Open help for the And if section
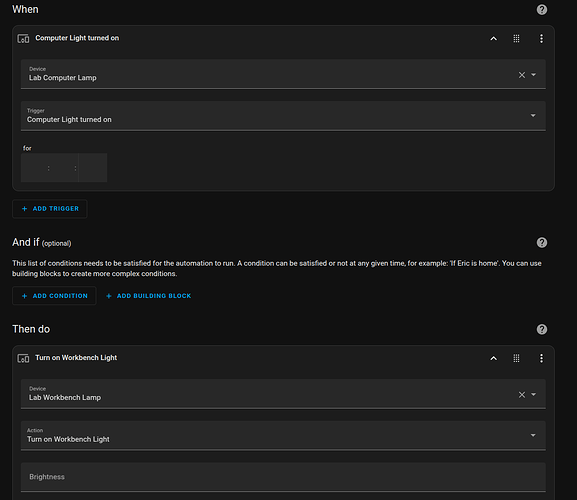The width and height of the screenshot is (577, 500). (x=541, y=242)
